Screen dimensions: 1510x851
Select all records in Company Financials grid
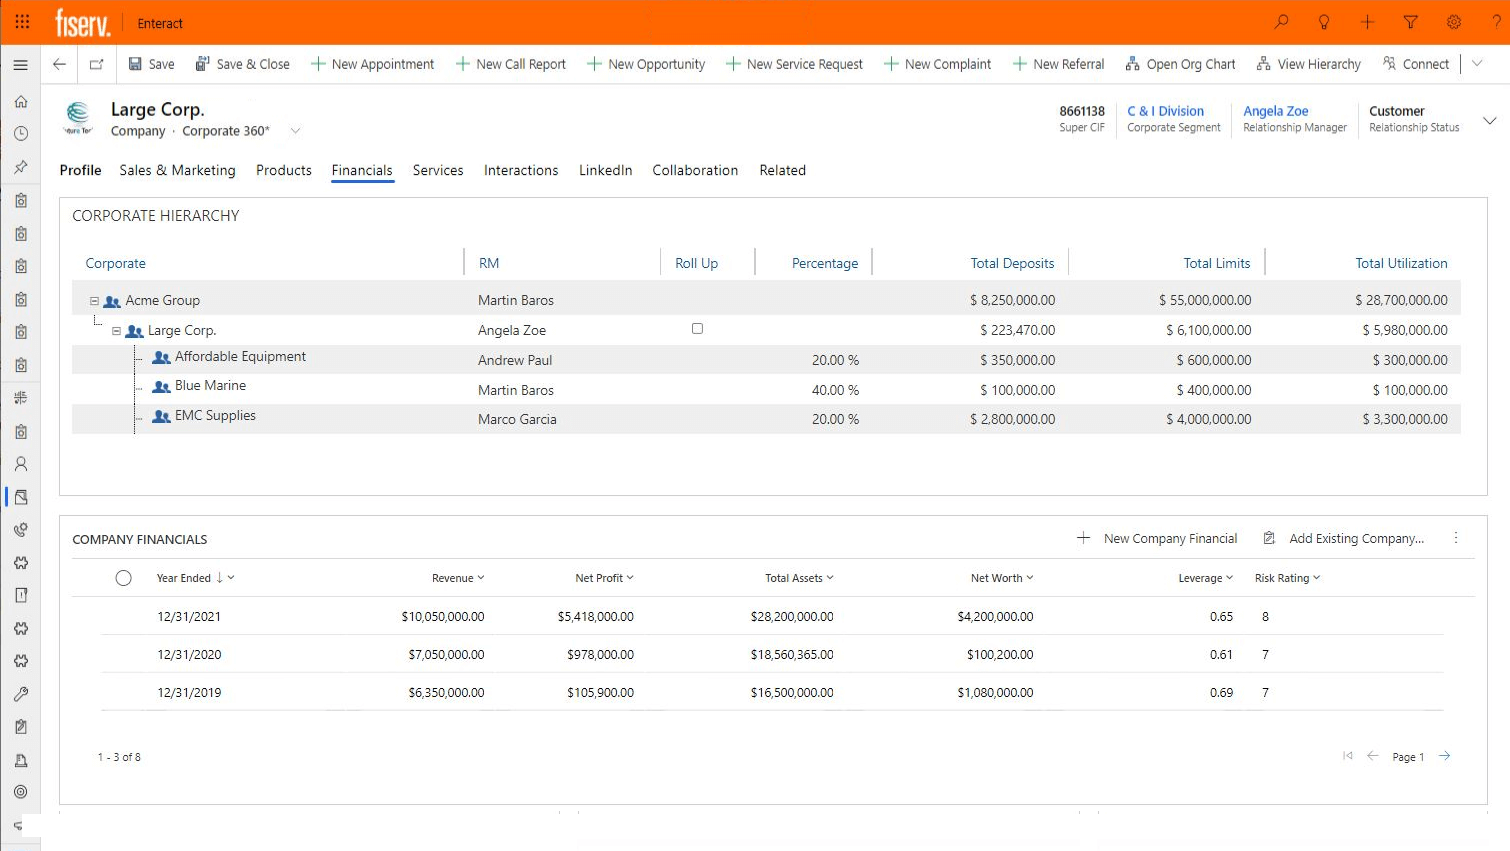tap(124, 577)
